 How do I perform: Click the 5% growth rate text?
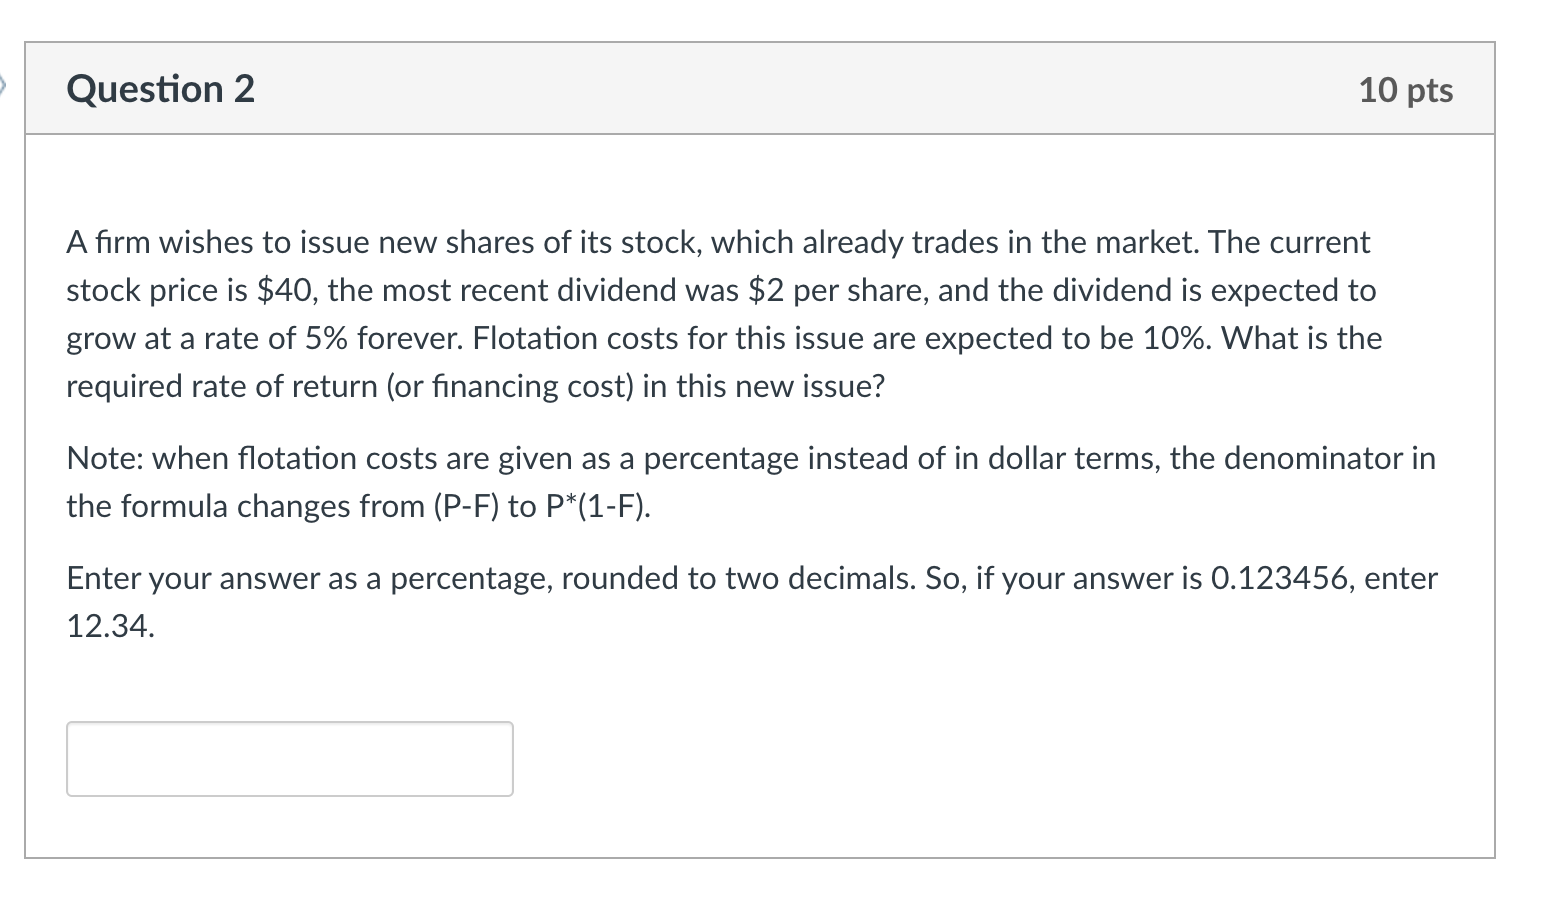click(327, 338)
